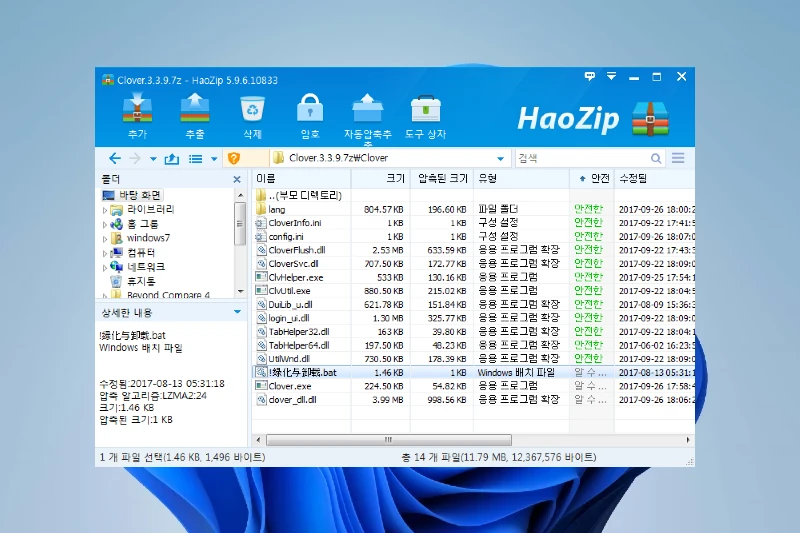The height and width of the screenshot is (533, 800).
Task: Select the ClvUtil.exe file
Action: tap(473, 291)
